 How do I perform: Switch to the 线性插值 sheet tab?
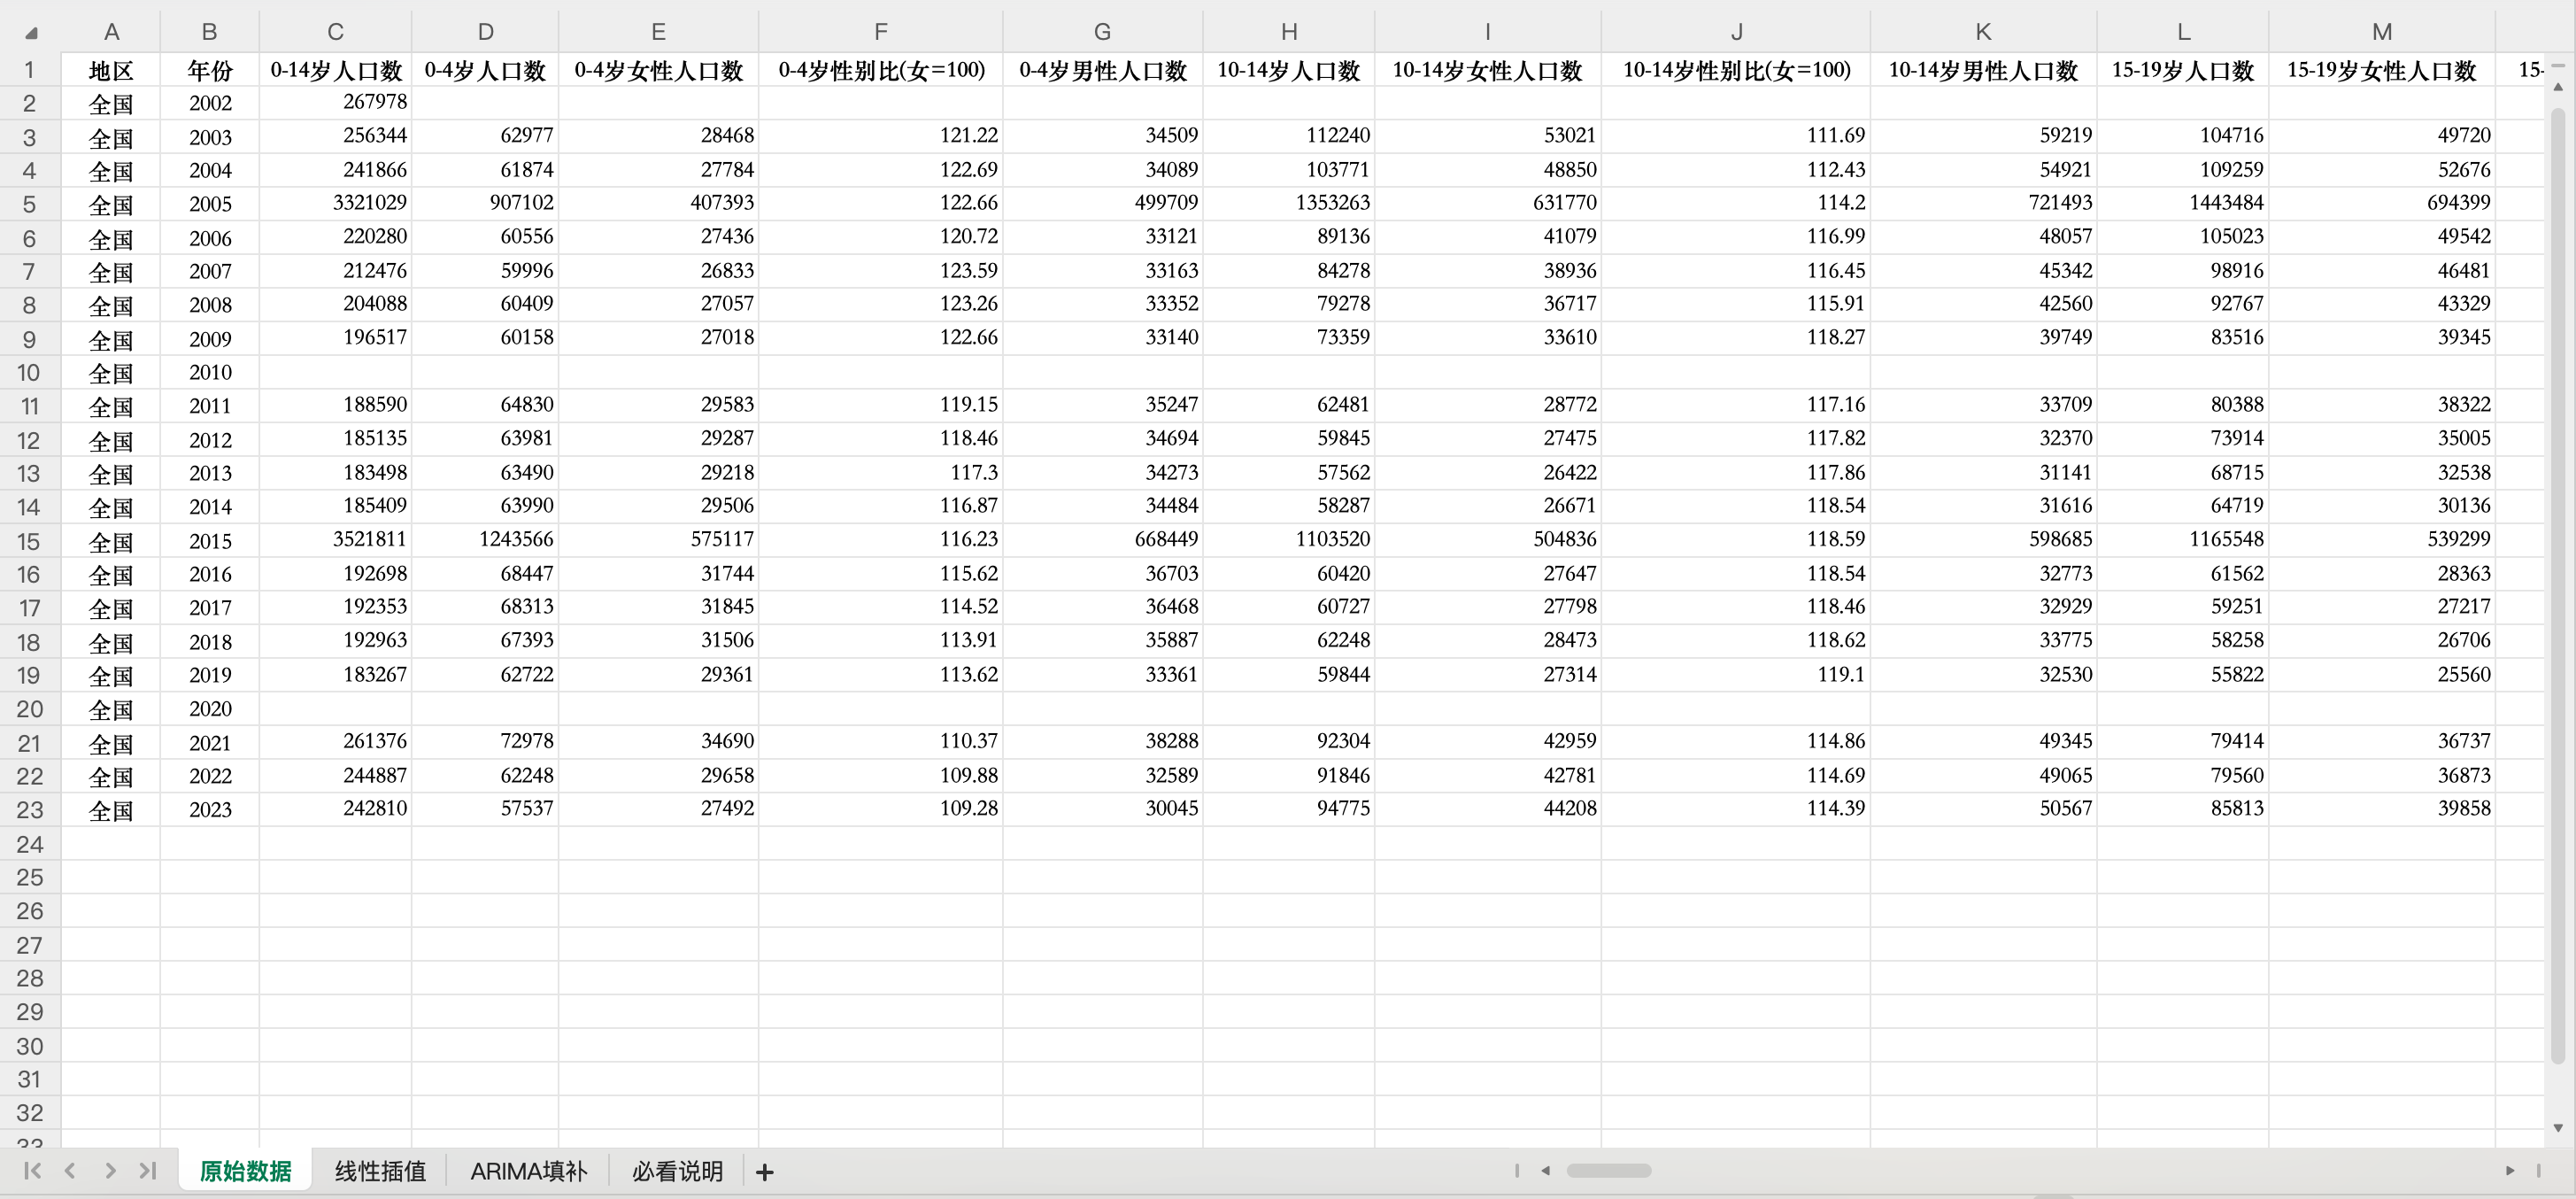tap(380, 1171)
